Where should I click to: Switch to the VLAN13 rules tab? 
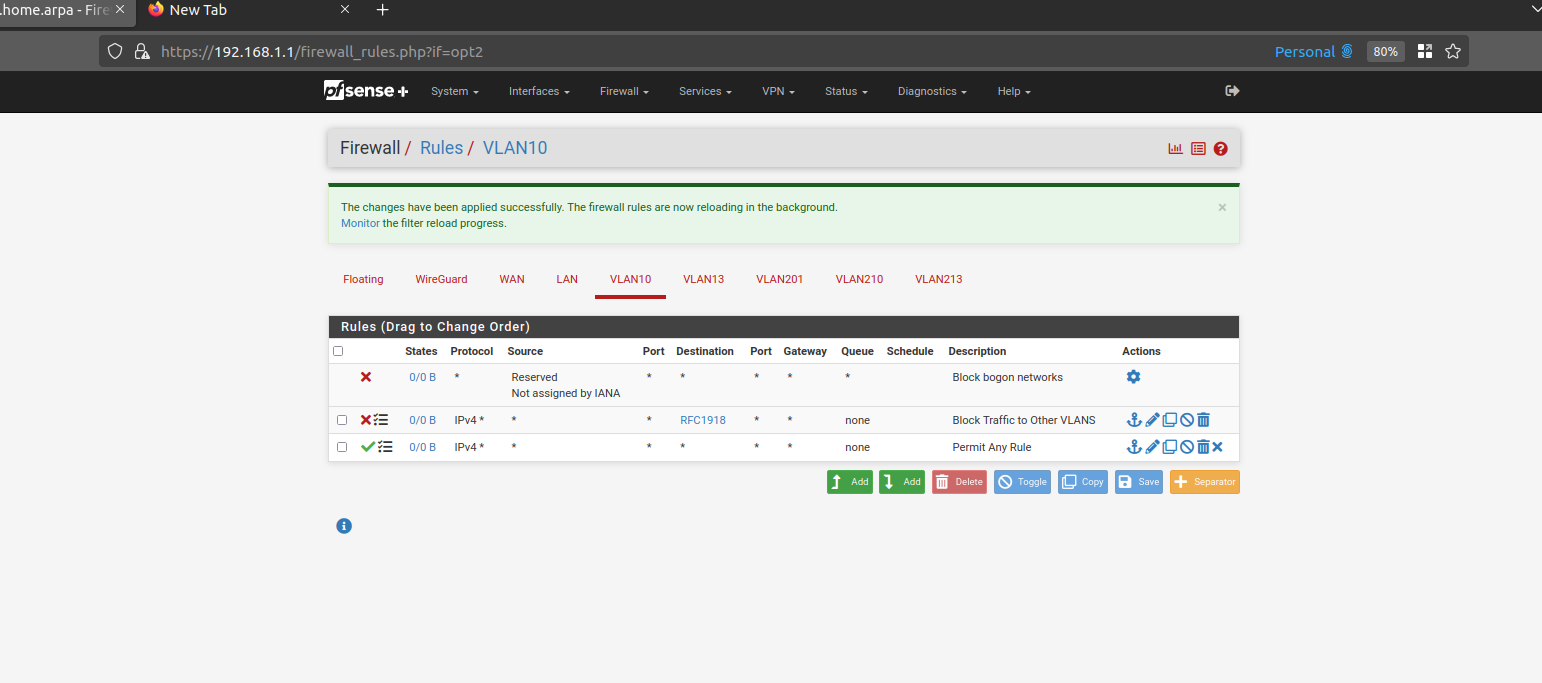tap(703, 279)
